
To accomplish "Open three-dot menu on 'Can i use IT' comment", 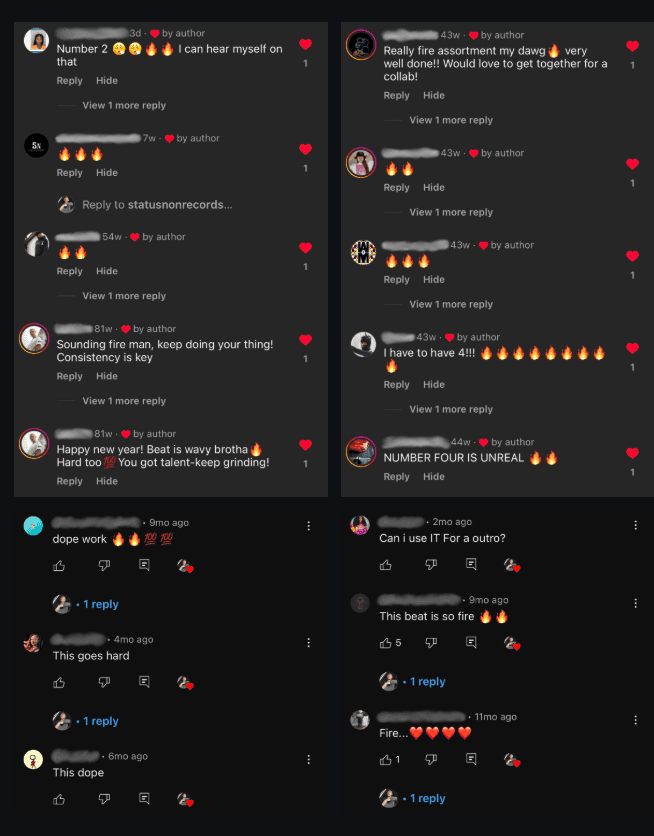I will click(635, 525).
